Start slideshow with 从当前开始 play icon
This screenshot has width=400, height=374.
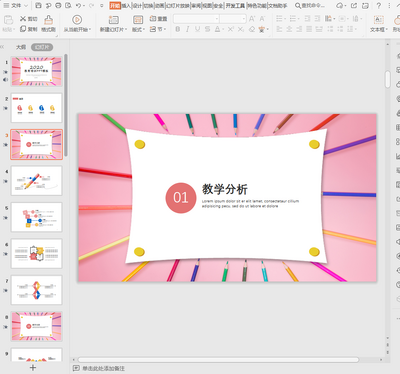click(x=77, y=20)
